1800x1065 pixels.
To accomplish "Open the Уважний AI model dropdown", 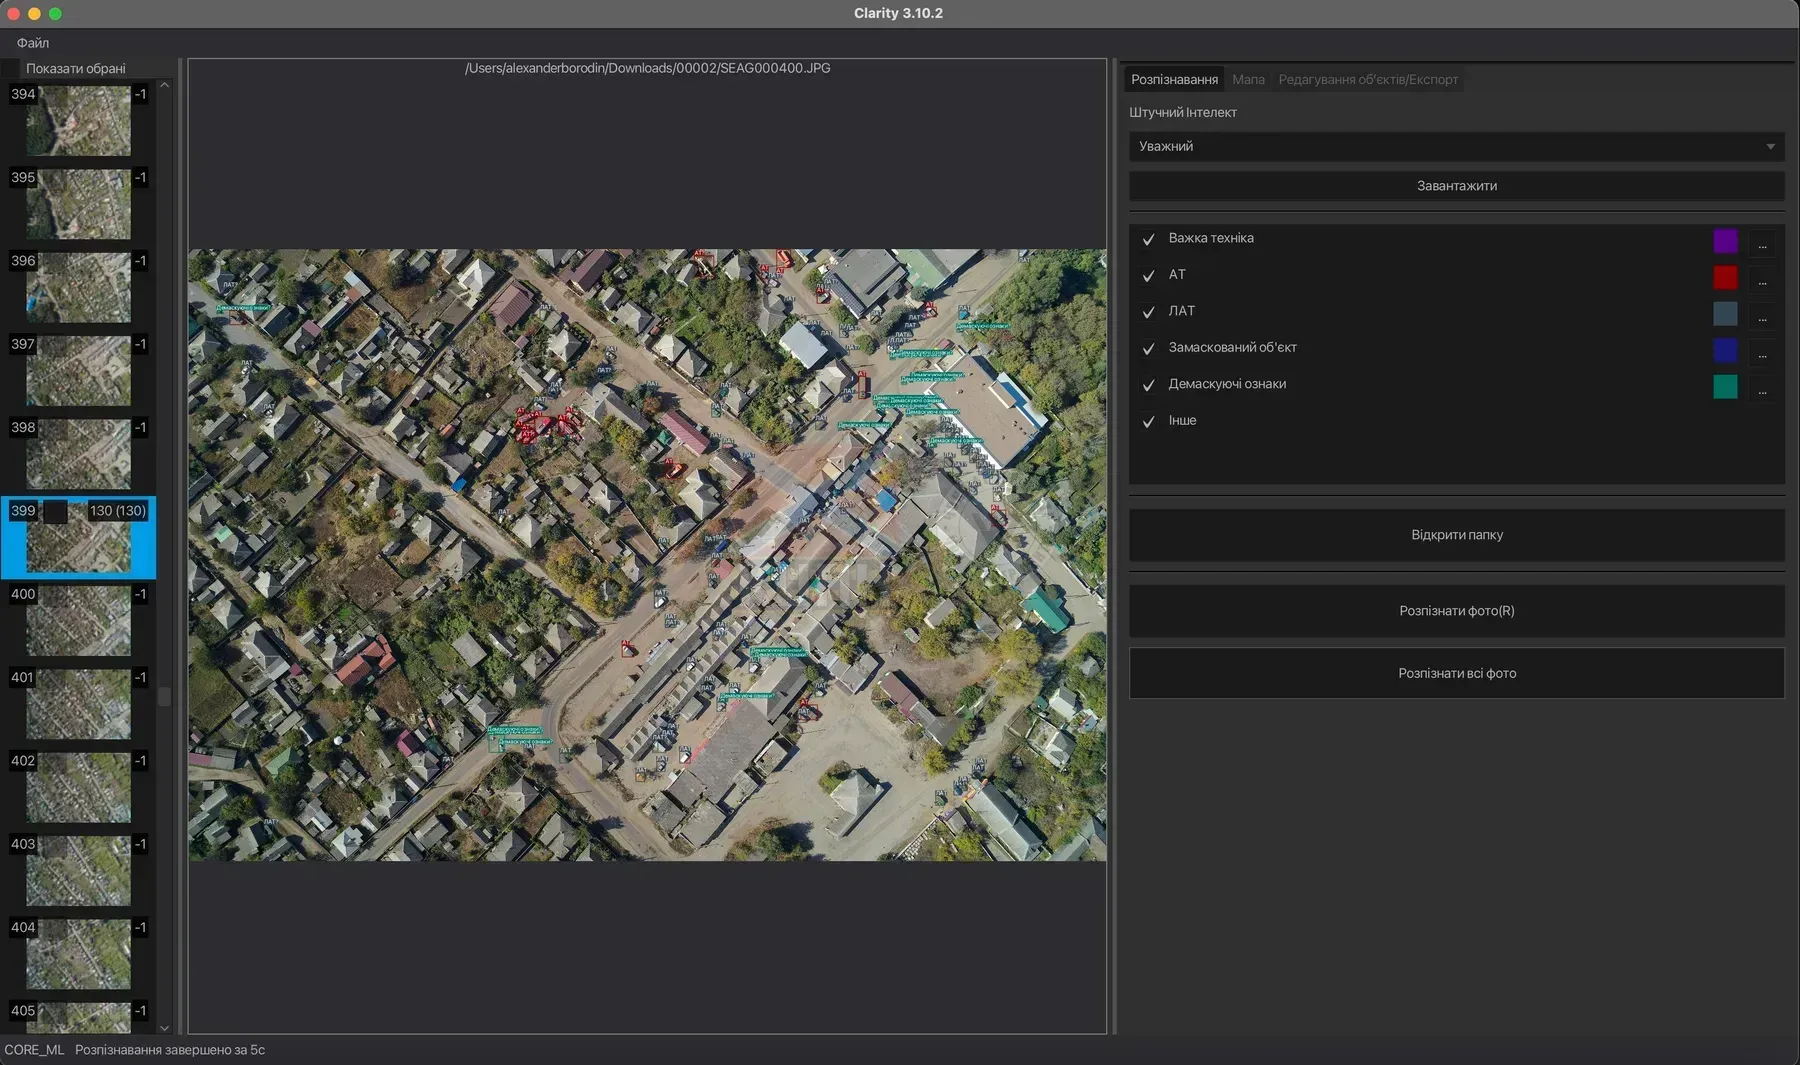I will (x=1456, y=146).
